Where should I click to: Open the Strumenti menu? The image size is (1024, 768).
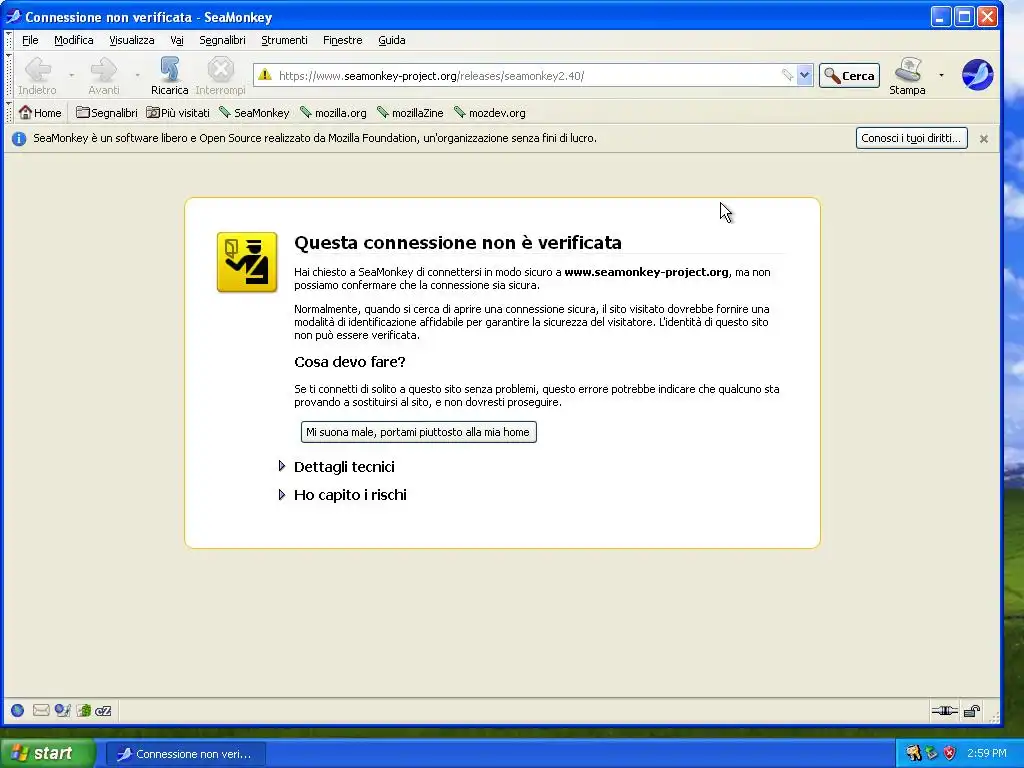coord(284,40)
